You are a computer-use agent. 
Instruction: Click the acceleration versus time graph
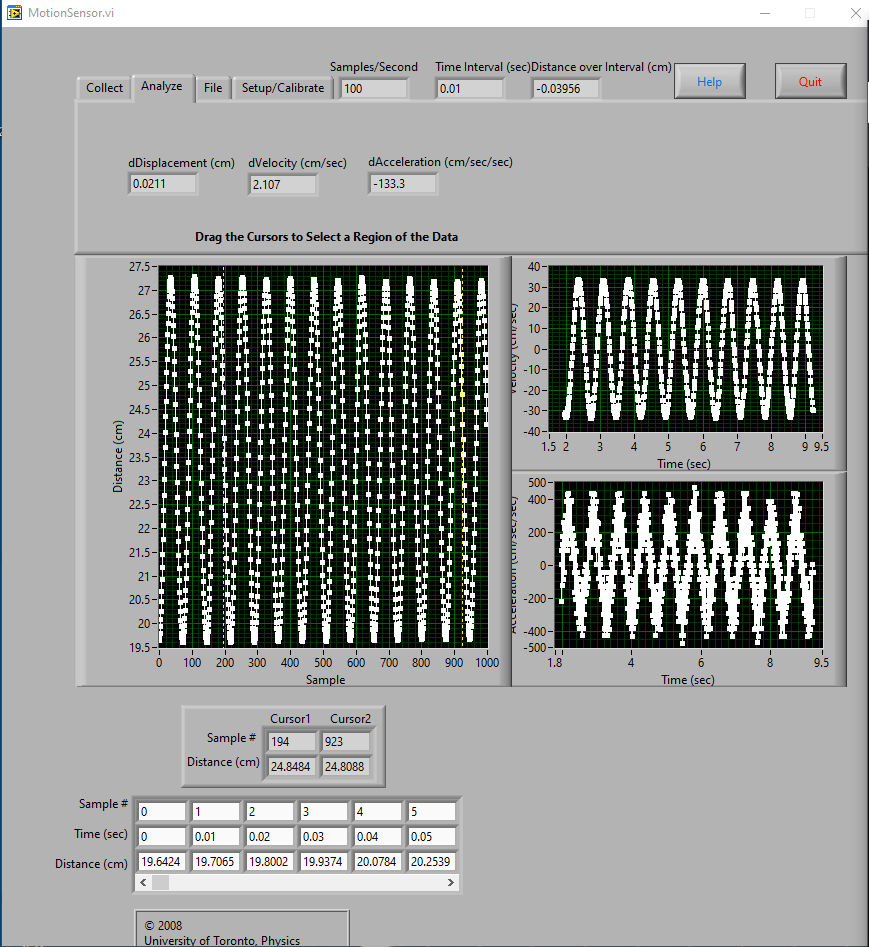[x=688, y=565]
